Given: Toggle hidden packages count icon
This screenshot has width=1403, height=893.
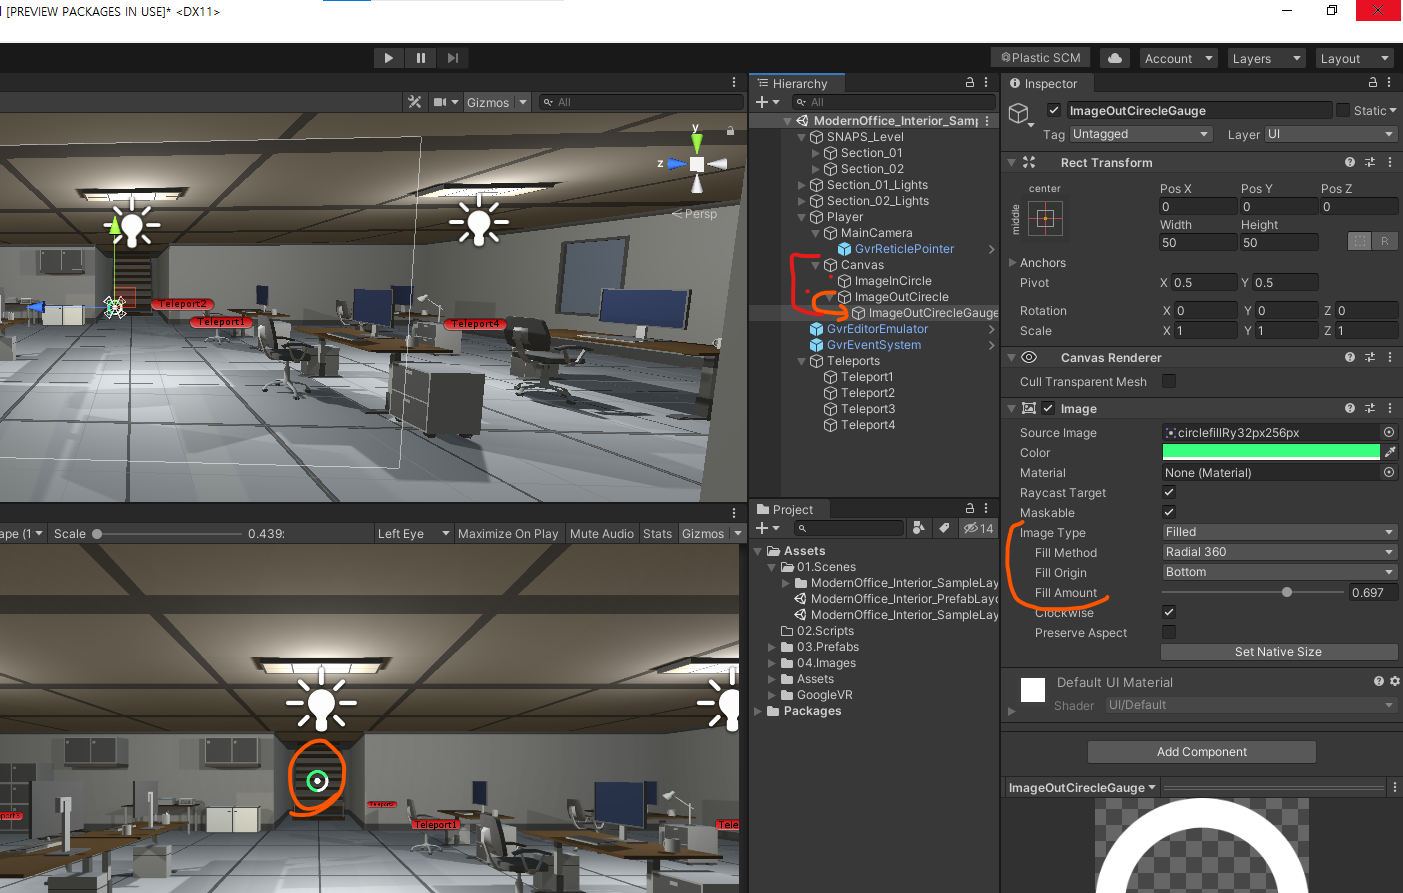Looking at the screenshot, I should 978,528.
